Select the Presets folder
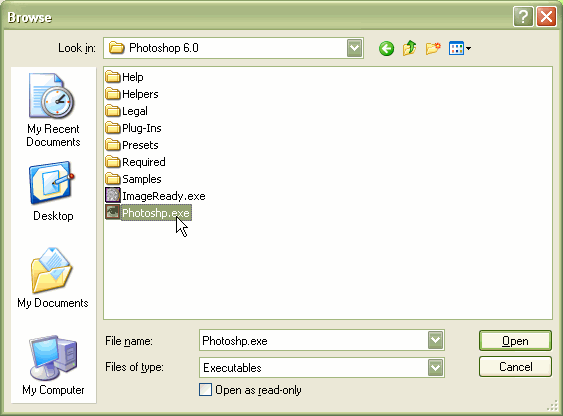 [x=132, y=145]
